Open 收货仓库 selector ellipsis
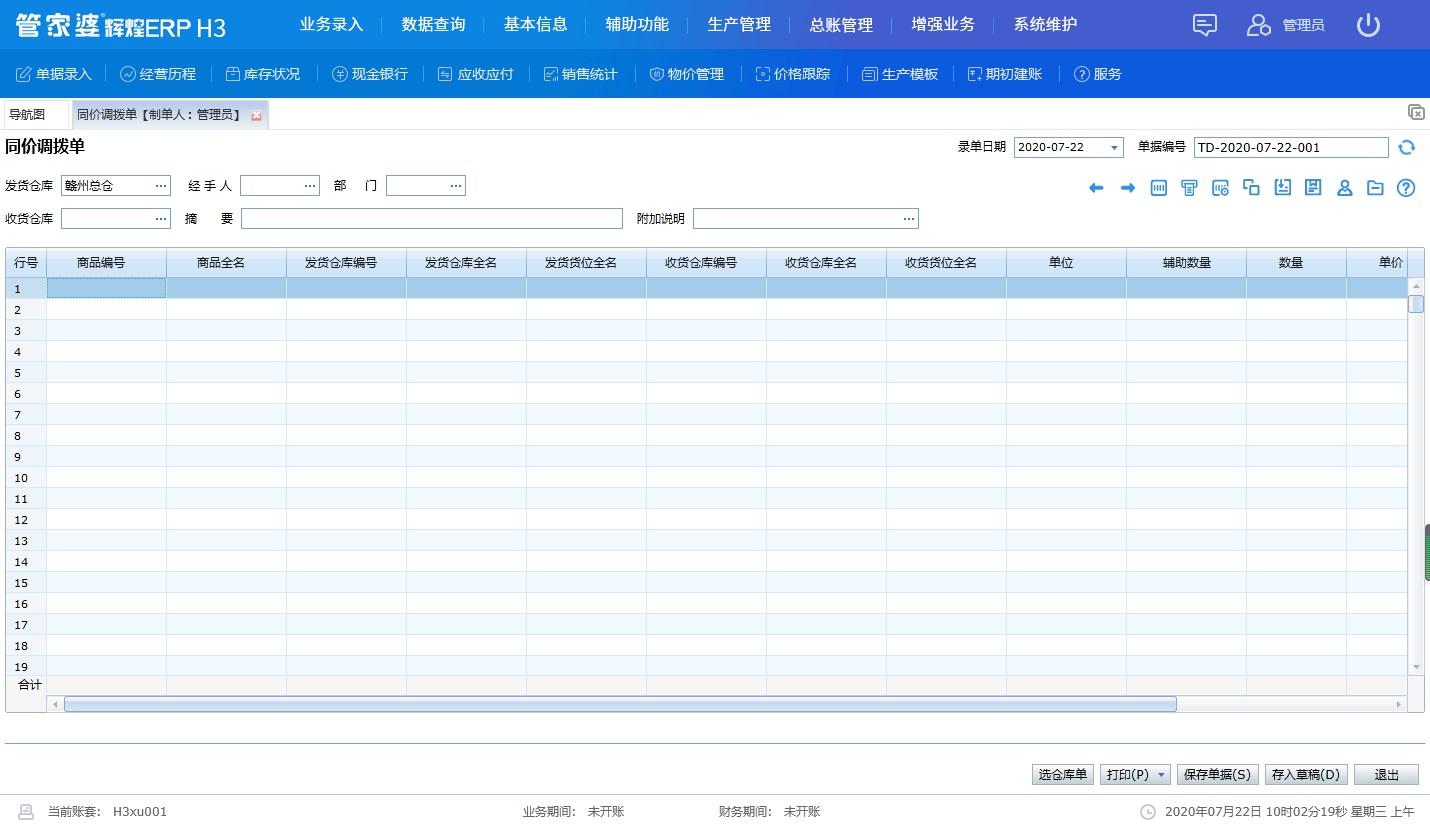1430x827 pixels. coord(161,219)
